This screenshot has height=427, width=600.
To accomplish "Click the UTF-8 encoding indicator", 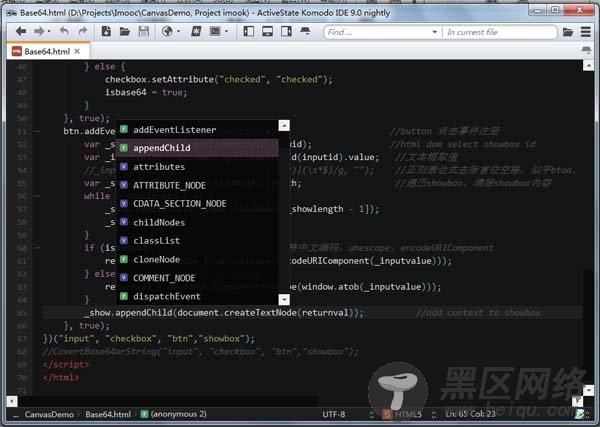I will point(334,414).
